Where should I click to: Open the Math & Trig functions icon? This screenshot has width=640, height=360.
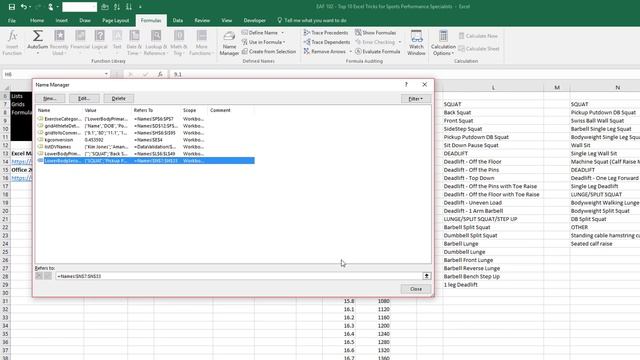pyautogui.click(x=179, y=36)
